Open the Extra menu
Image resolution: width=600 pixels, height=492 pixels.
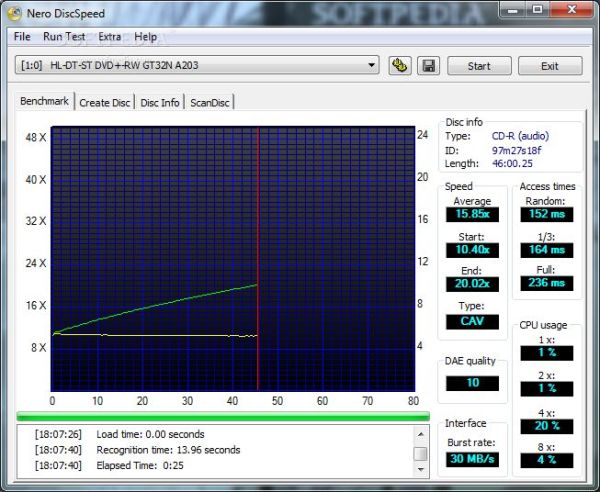coord(110,37)
